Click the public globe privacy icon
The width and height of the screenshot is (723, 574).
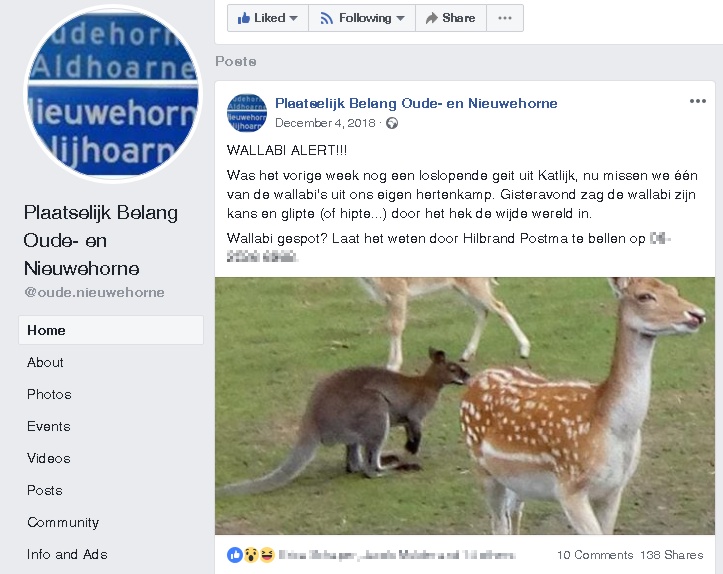pyautogui.click(x=392, y=123)
